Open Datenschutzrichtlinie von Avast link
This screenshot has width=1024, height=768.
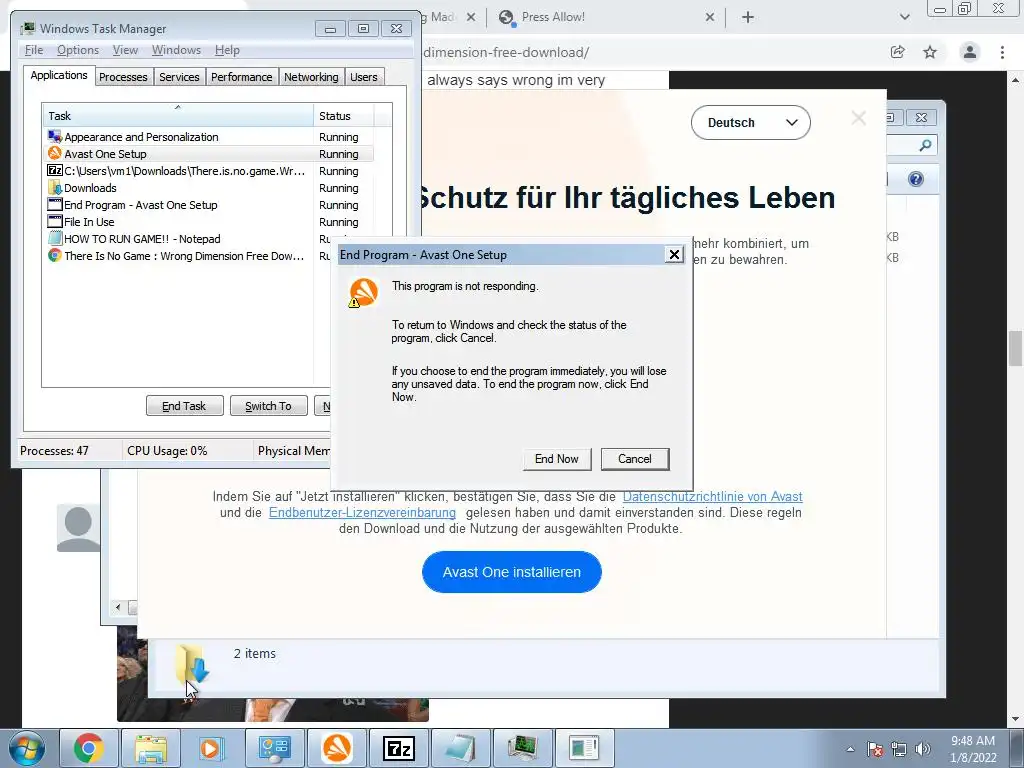coord(712,496)
